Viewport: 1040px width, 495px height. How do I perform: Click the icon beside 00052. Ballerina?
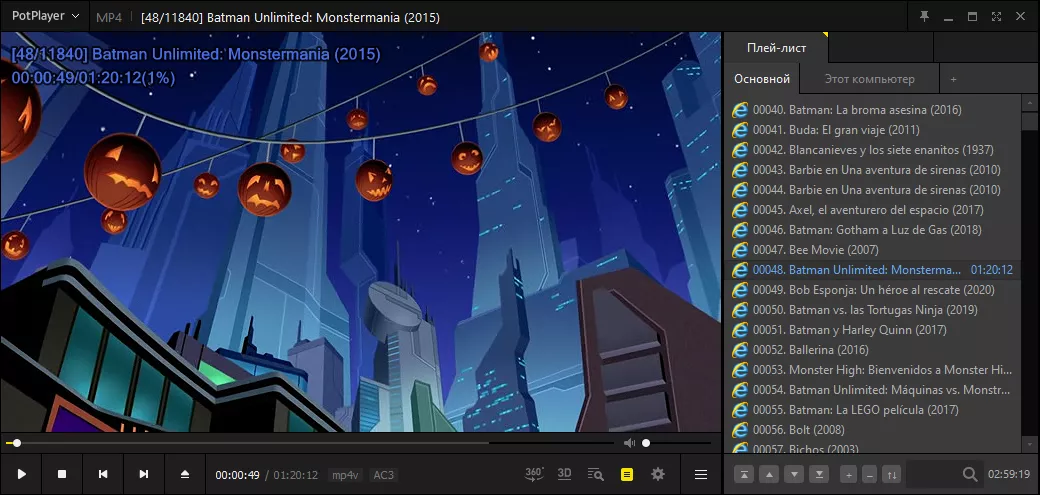(740, 350)
